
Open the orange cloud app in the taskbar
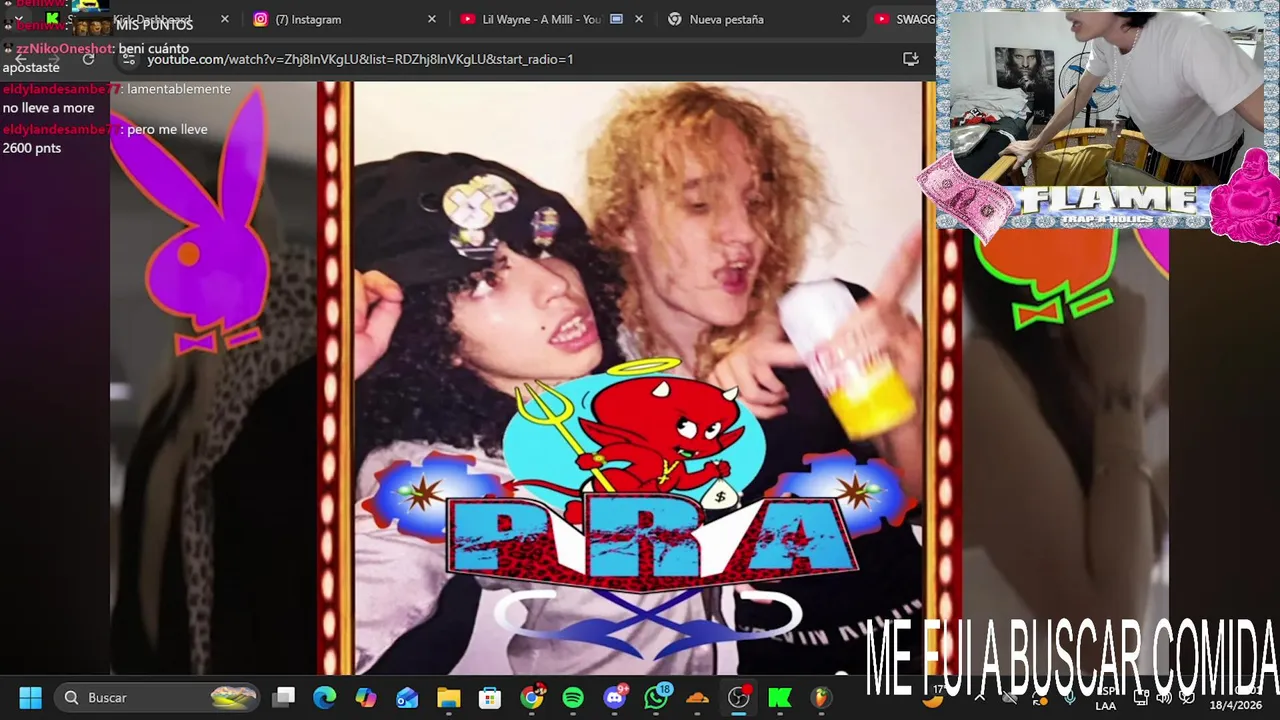point(697,697)
